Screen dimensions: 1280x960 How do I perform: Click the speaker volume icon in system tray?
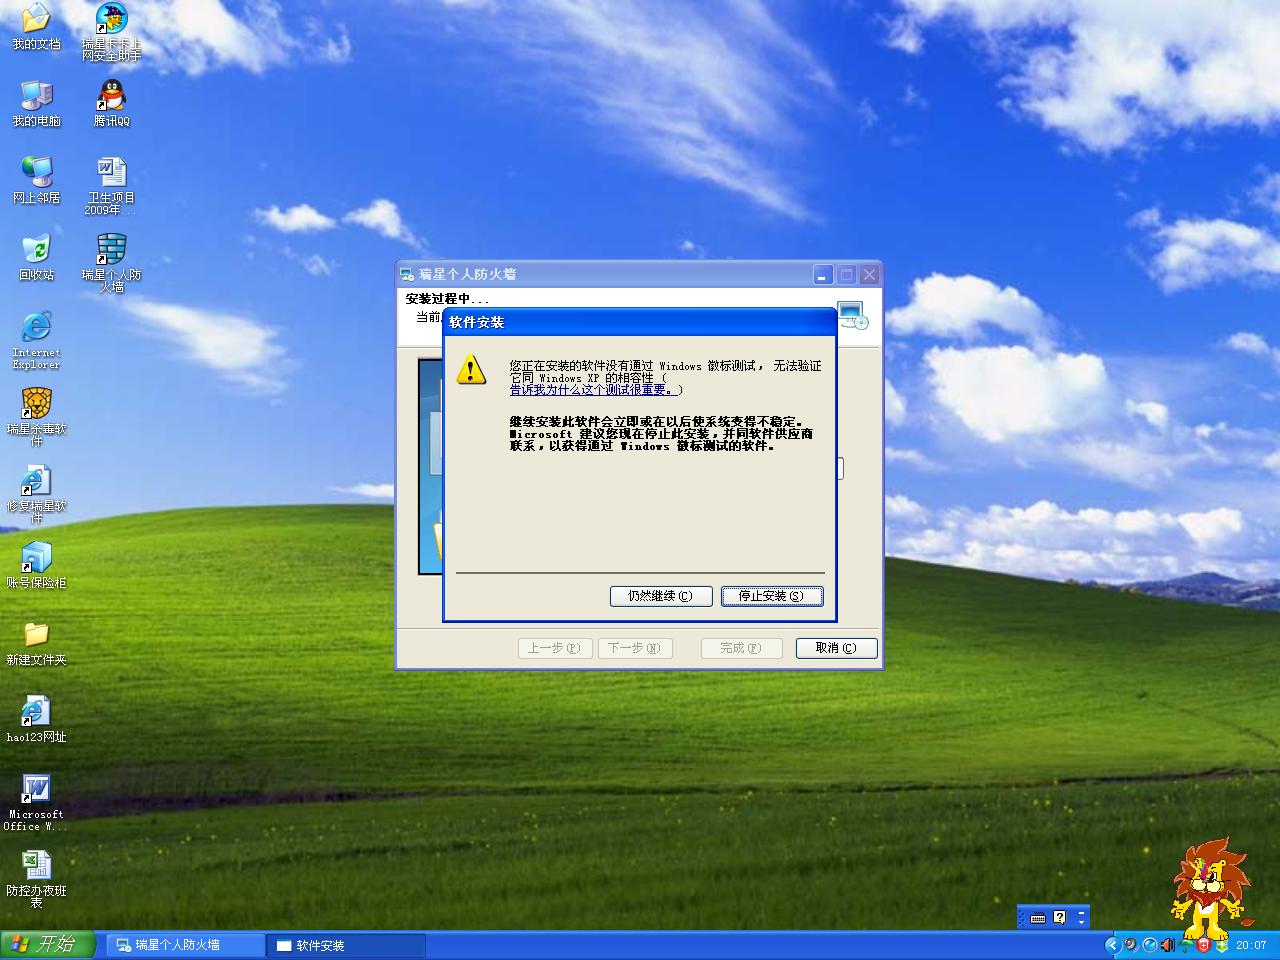point(1167,945)
